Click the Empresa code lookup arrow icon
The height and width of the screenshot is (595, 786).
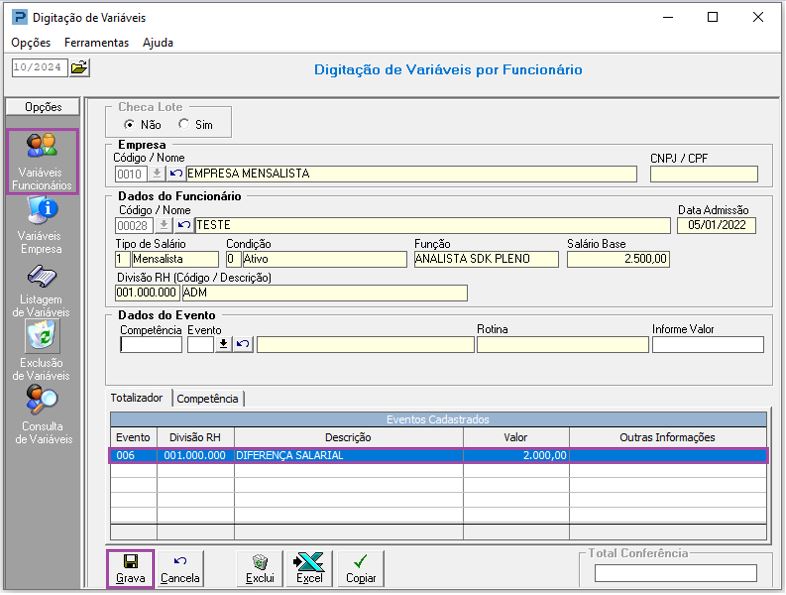pos(157,173)
